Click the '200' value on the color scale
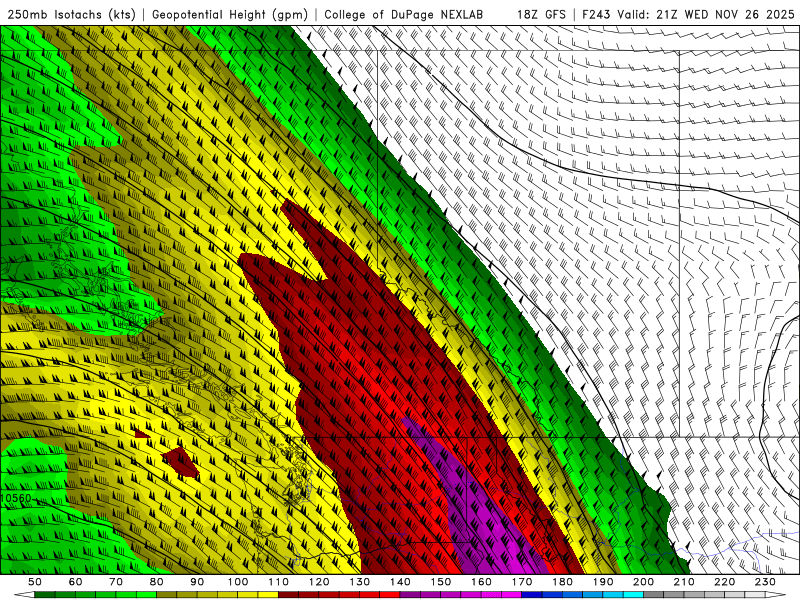The image size is (800, 600). click(x=643, y=582)
